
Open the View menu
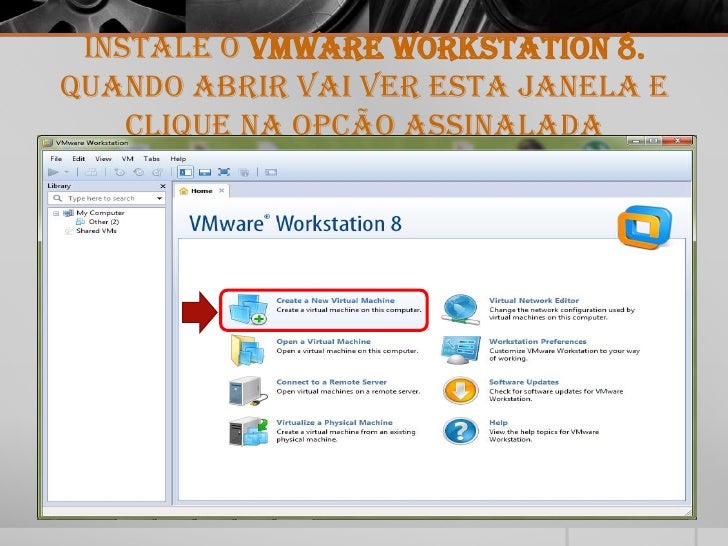tap(103, 159)
